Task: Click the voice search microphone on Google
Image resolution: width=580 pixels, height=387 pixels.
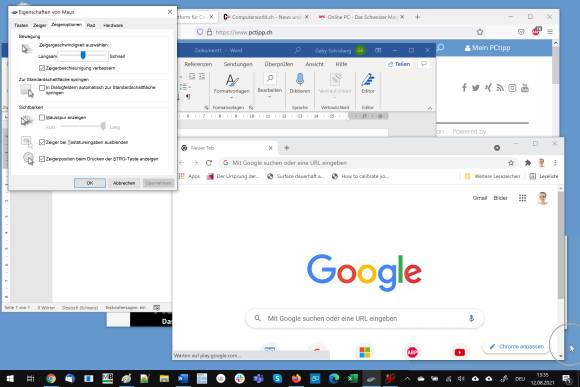Action: pyautogui.click(x=471, y=318)
